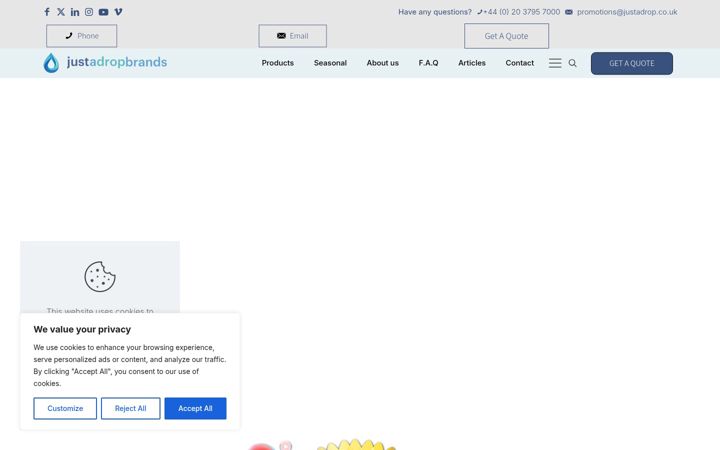Click the cookie icon in the notice box
Image resolution: width=720 pixels, height=450 pixels.
100,276
